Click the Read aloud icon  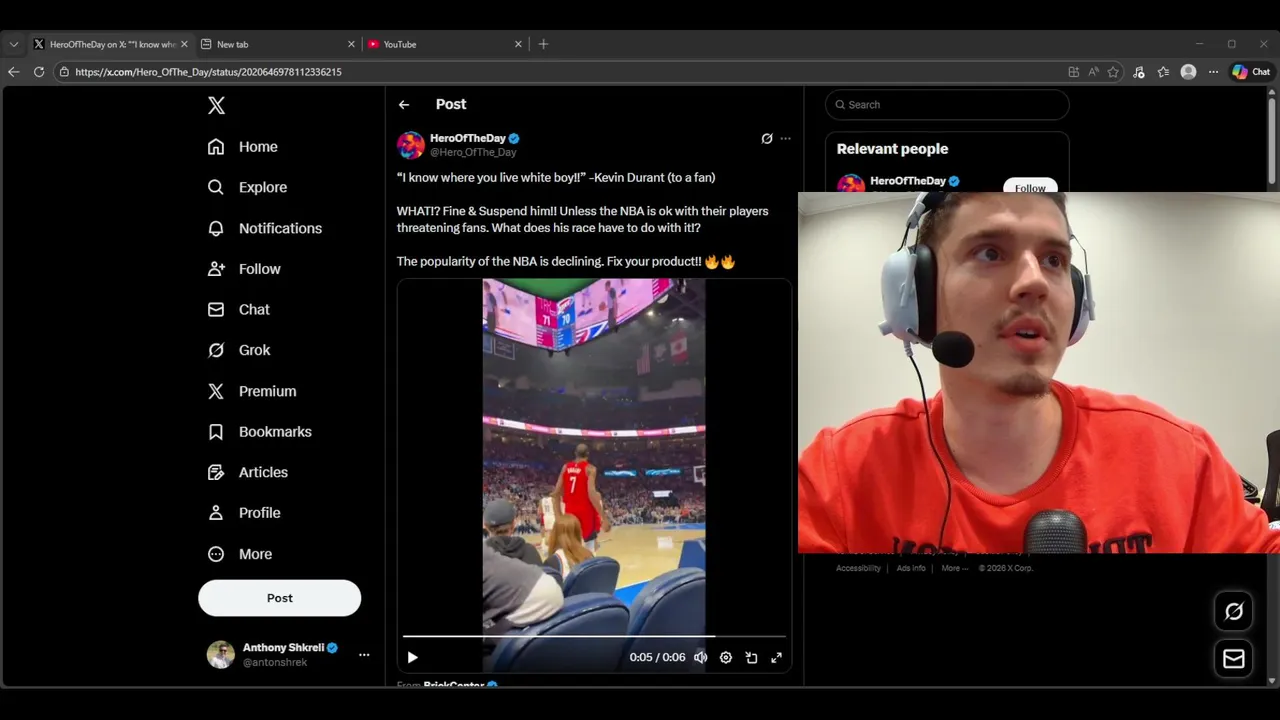1093,72
